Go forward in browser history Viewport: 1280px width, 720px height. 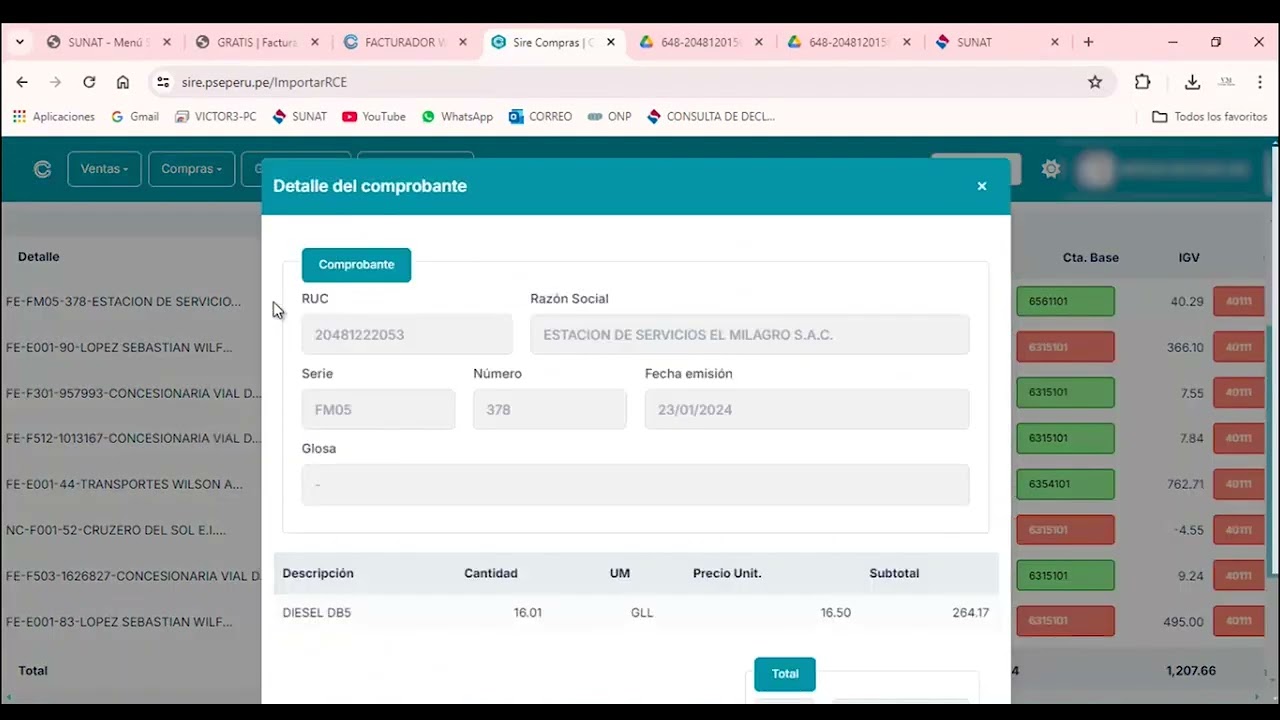55,82
